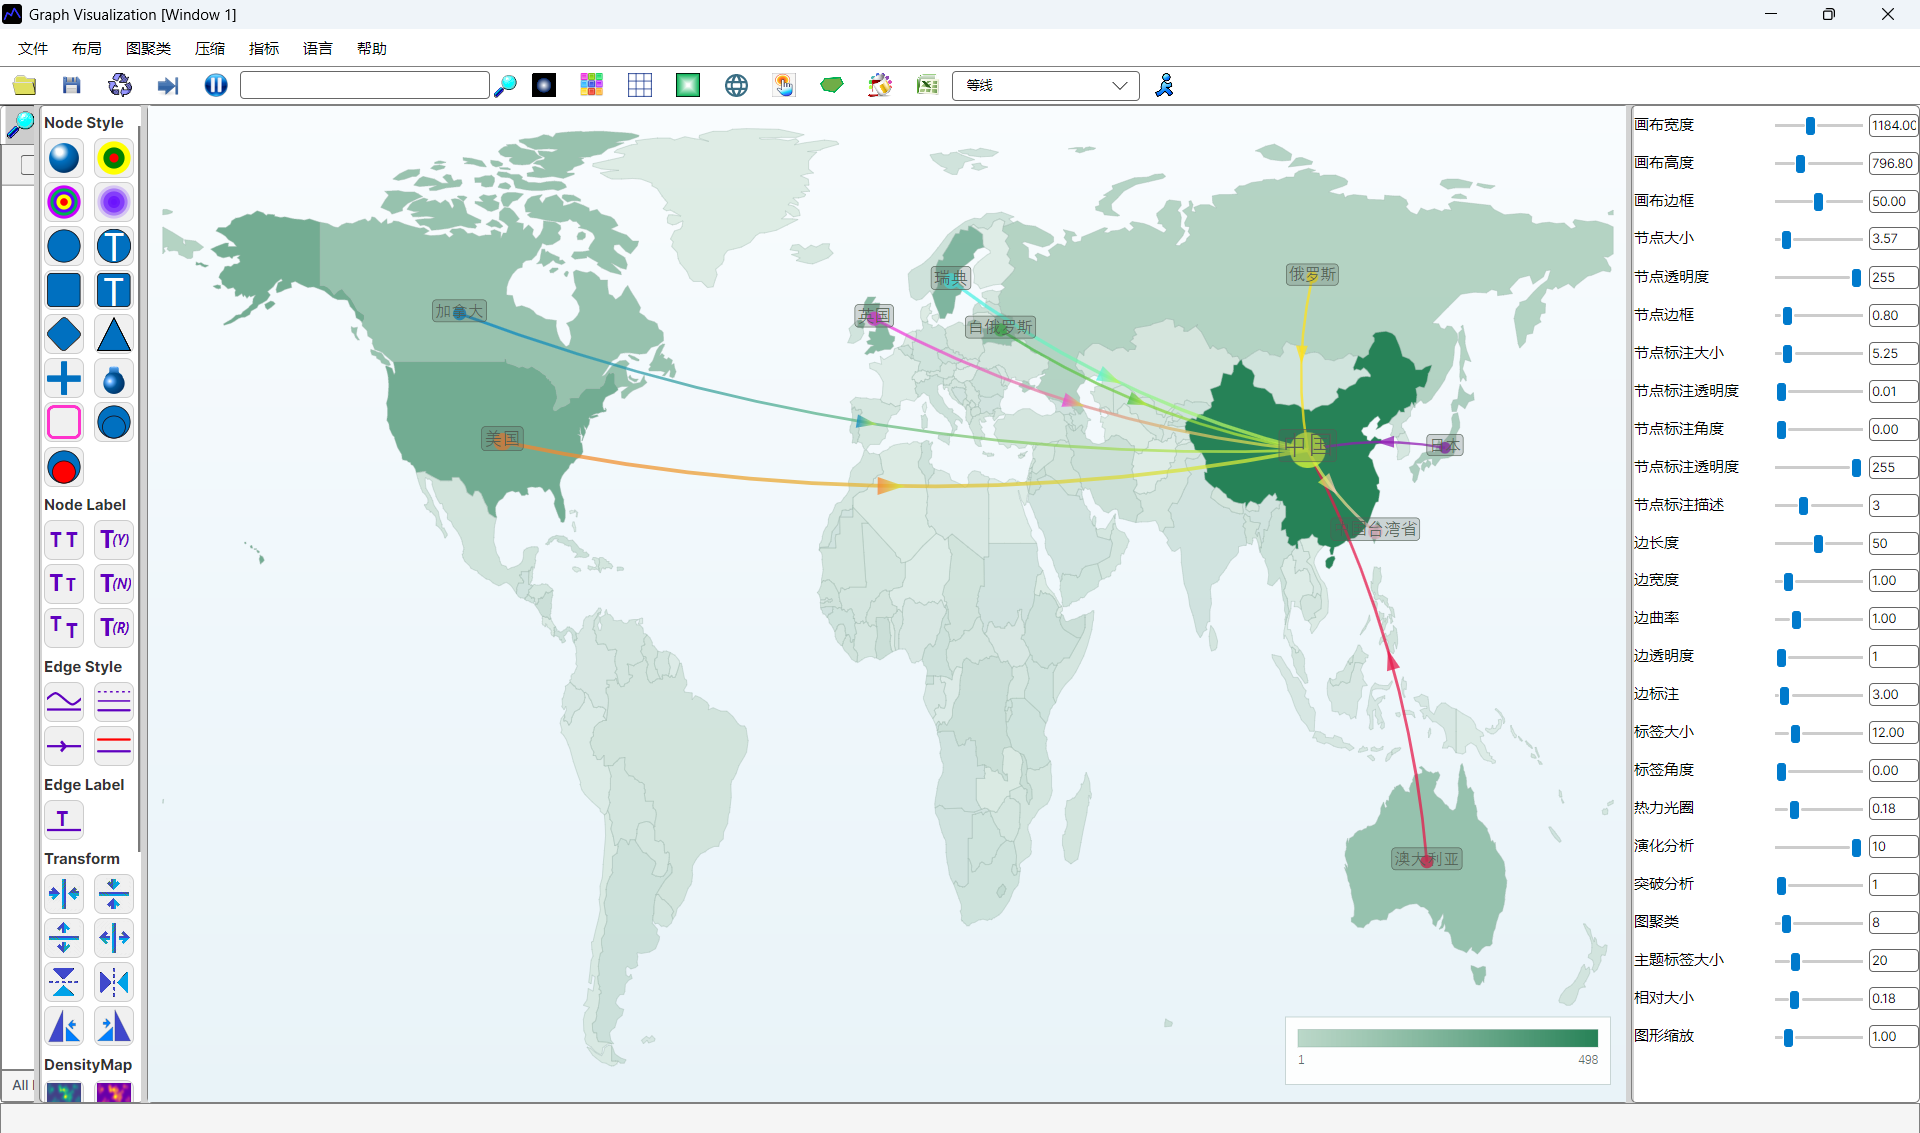The height and width of the screenshot is (1133, 1920).
Task: Click the save disk icon
Action: pos(71,86)
